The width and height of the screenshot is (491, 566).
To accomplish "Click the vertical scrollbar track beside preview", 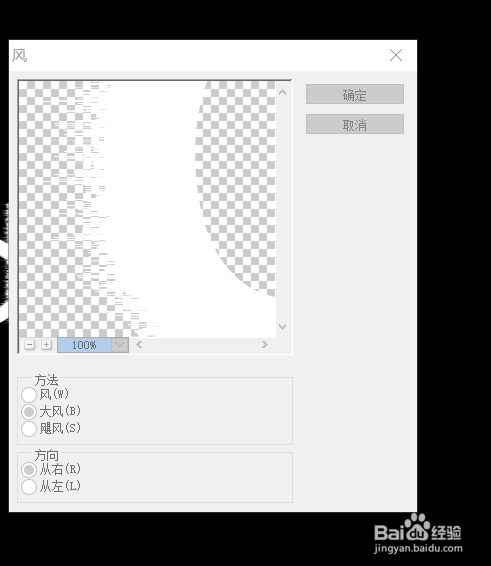I will click(x=283, y=209).
